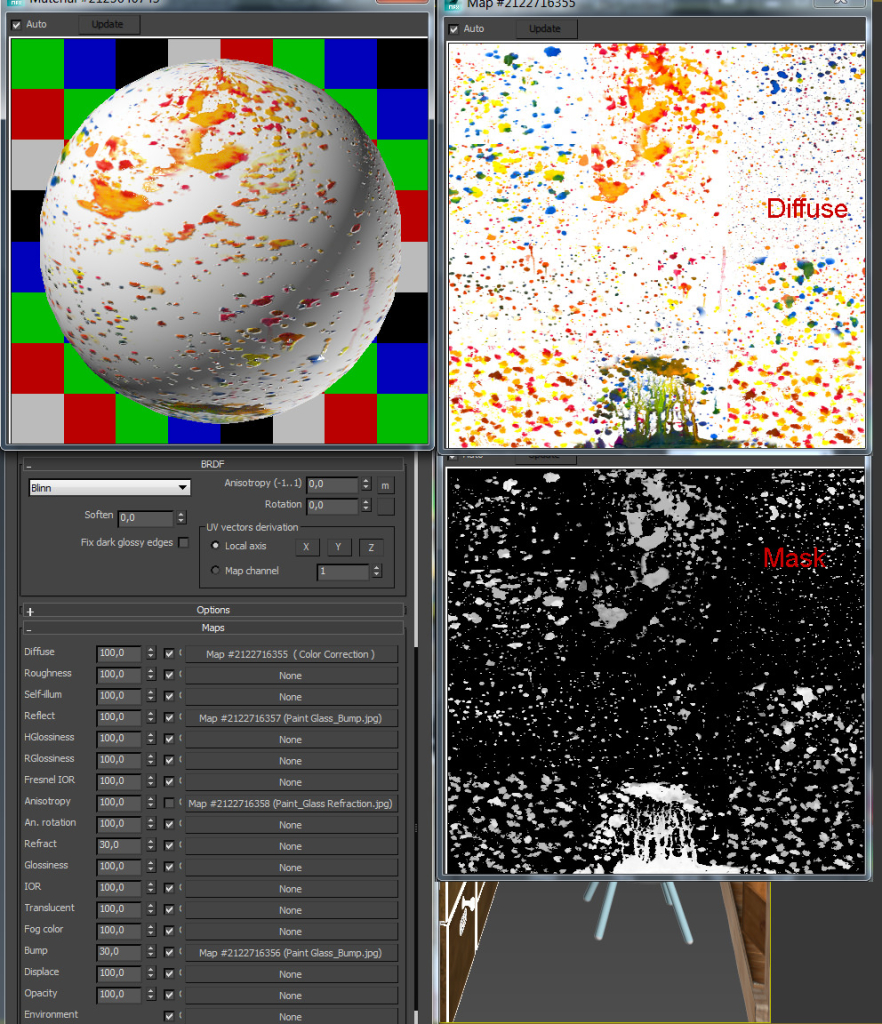Open the Blinn BRDF type dropdown
The width and height of the screenshot is (882, 1024).
tap(110, 487)
